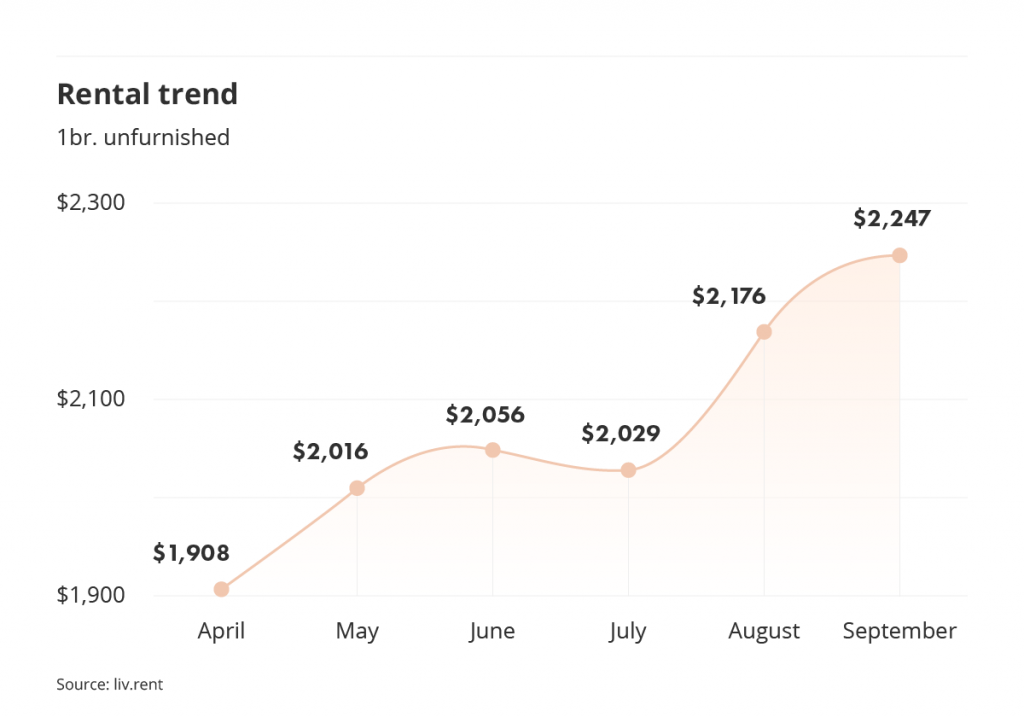Click the 1br. unfurnished subtitle
Image resolution: width=1024 pixels, height=717 pixels.
(144, 138)
